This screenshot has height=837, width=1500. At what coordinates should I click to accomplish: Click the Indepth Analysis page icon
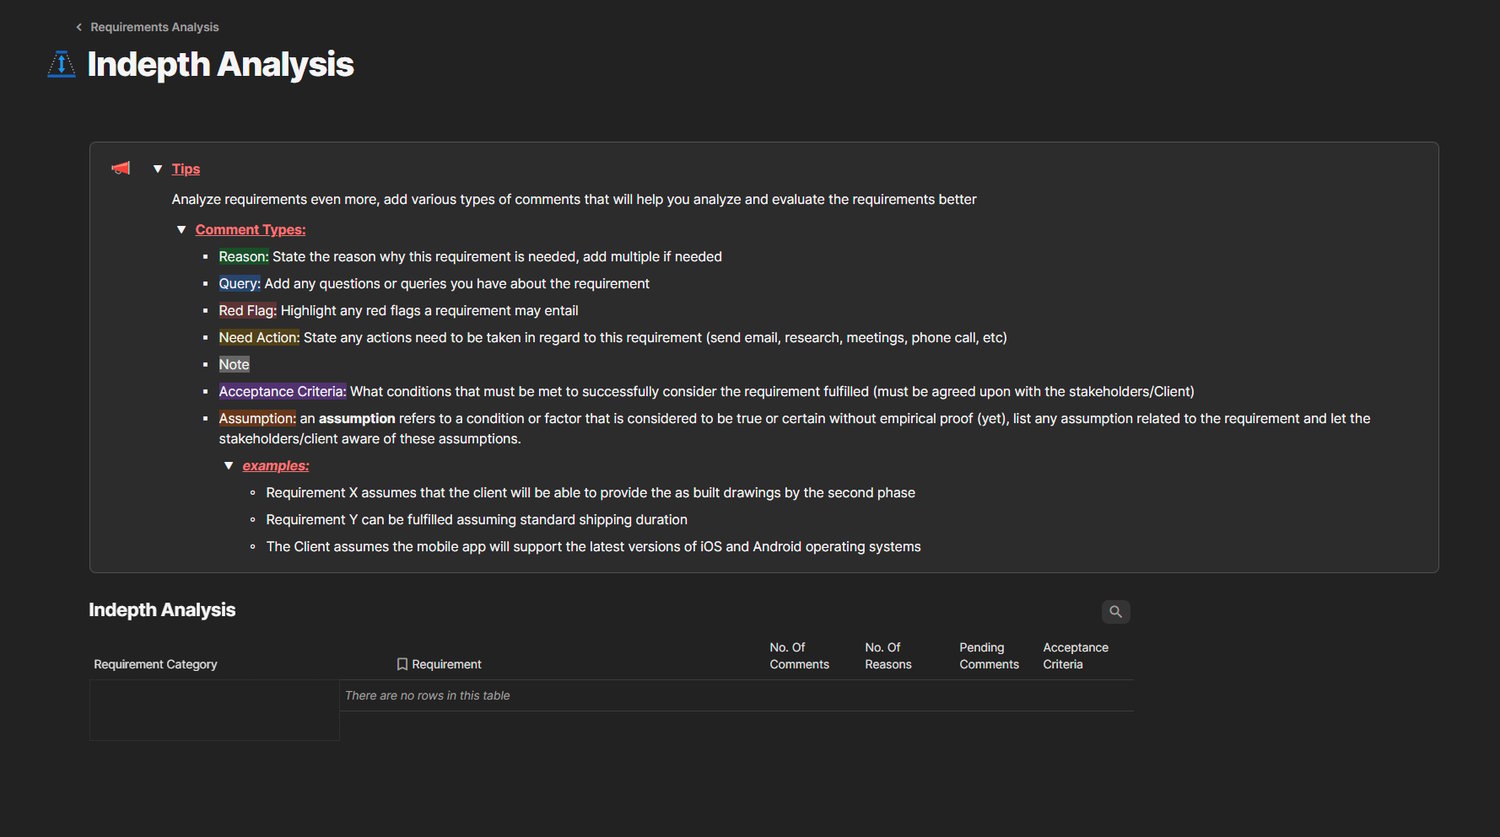click(62, 64)
